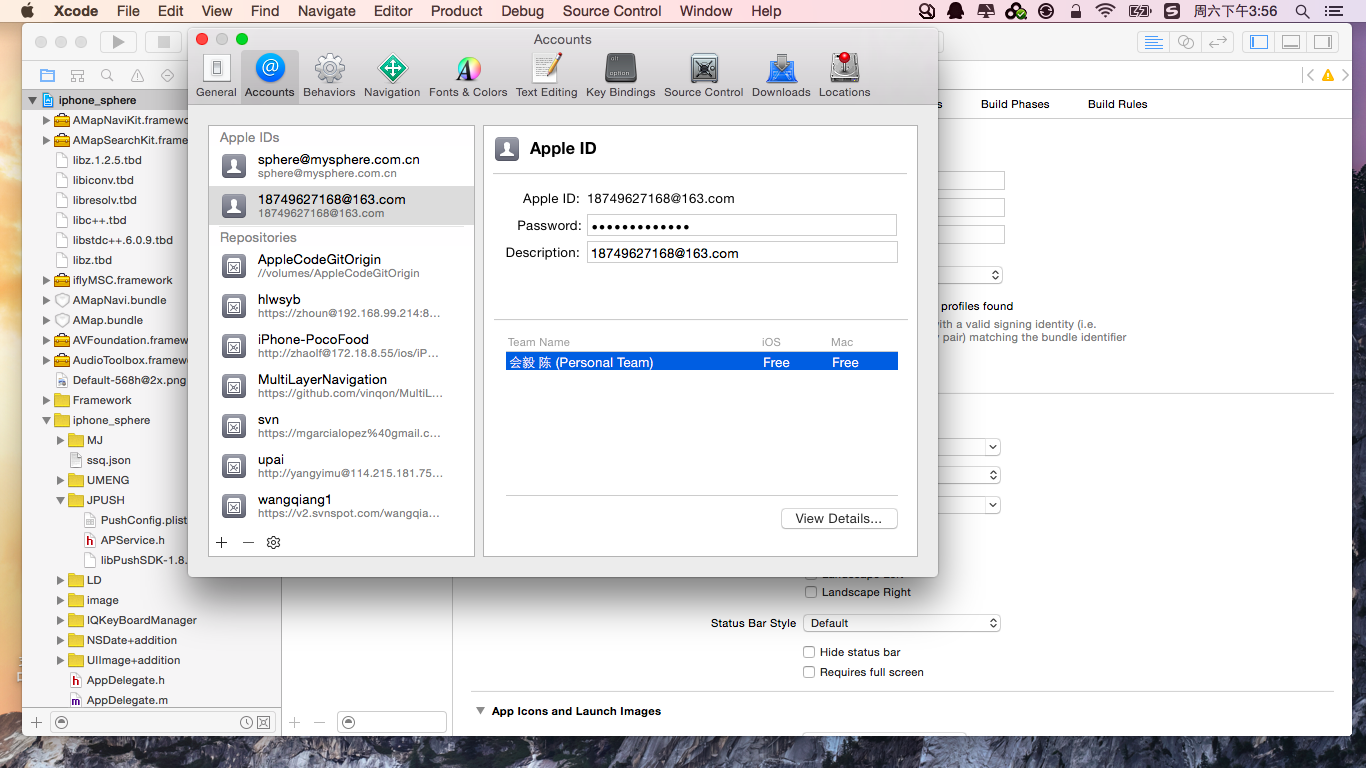The image size is (1366, 768).
Task: Open the Navigation preferences pane
Action: 392,76
